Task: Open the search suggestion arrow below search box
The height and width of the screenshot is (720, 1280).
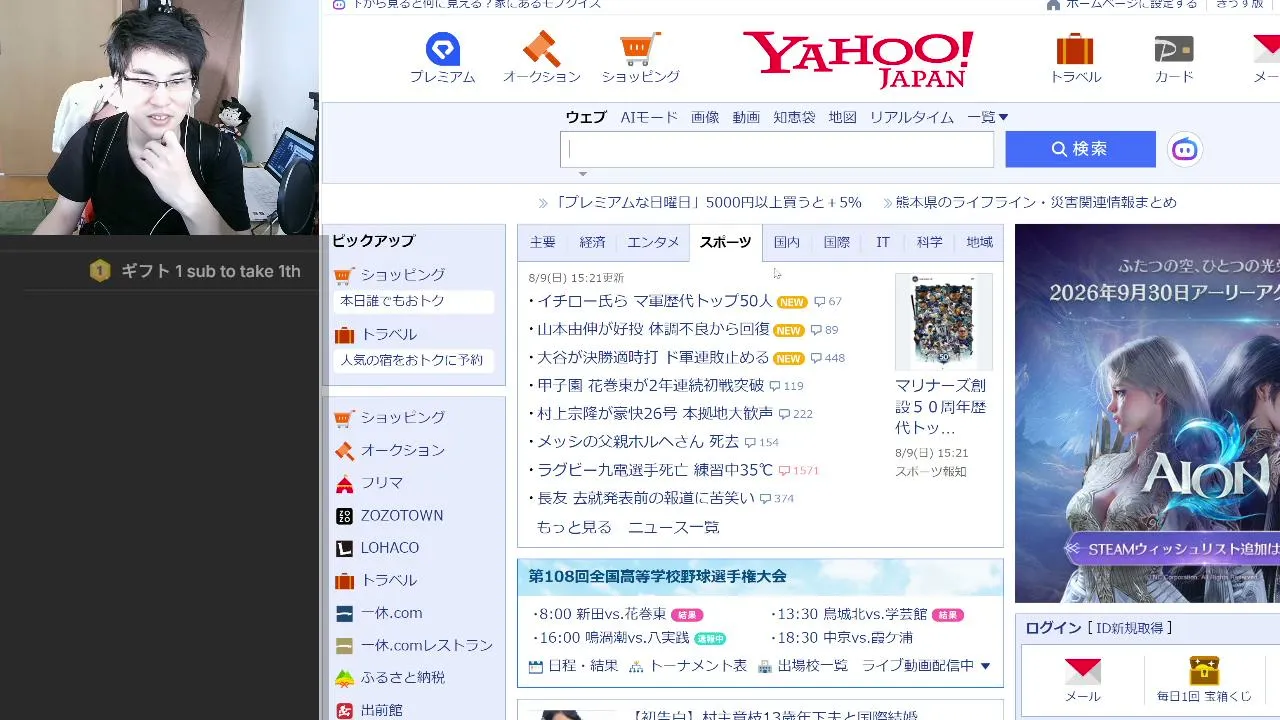Action: (583, 174)
